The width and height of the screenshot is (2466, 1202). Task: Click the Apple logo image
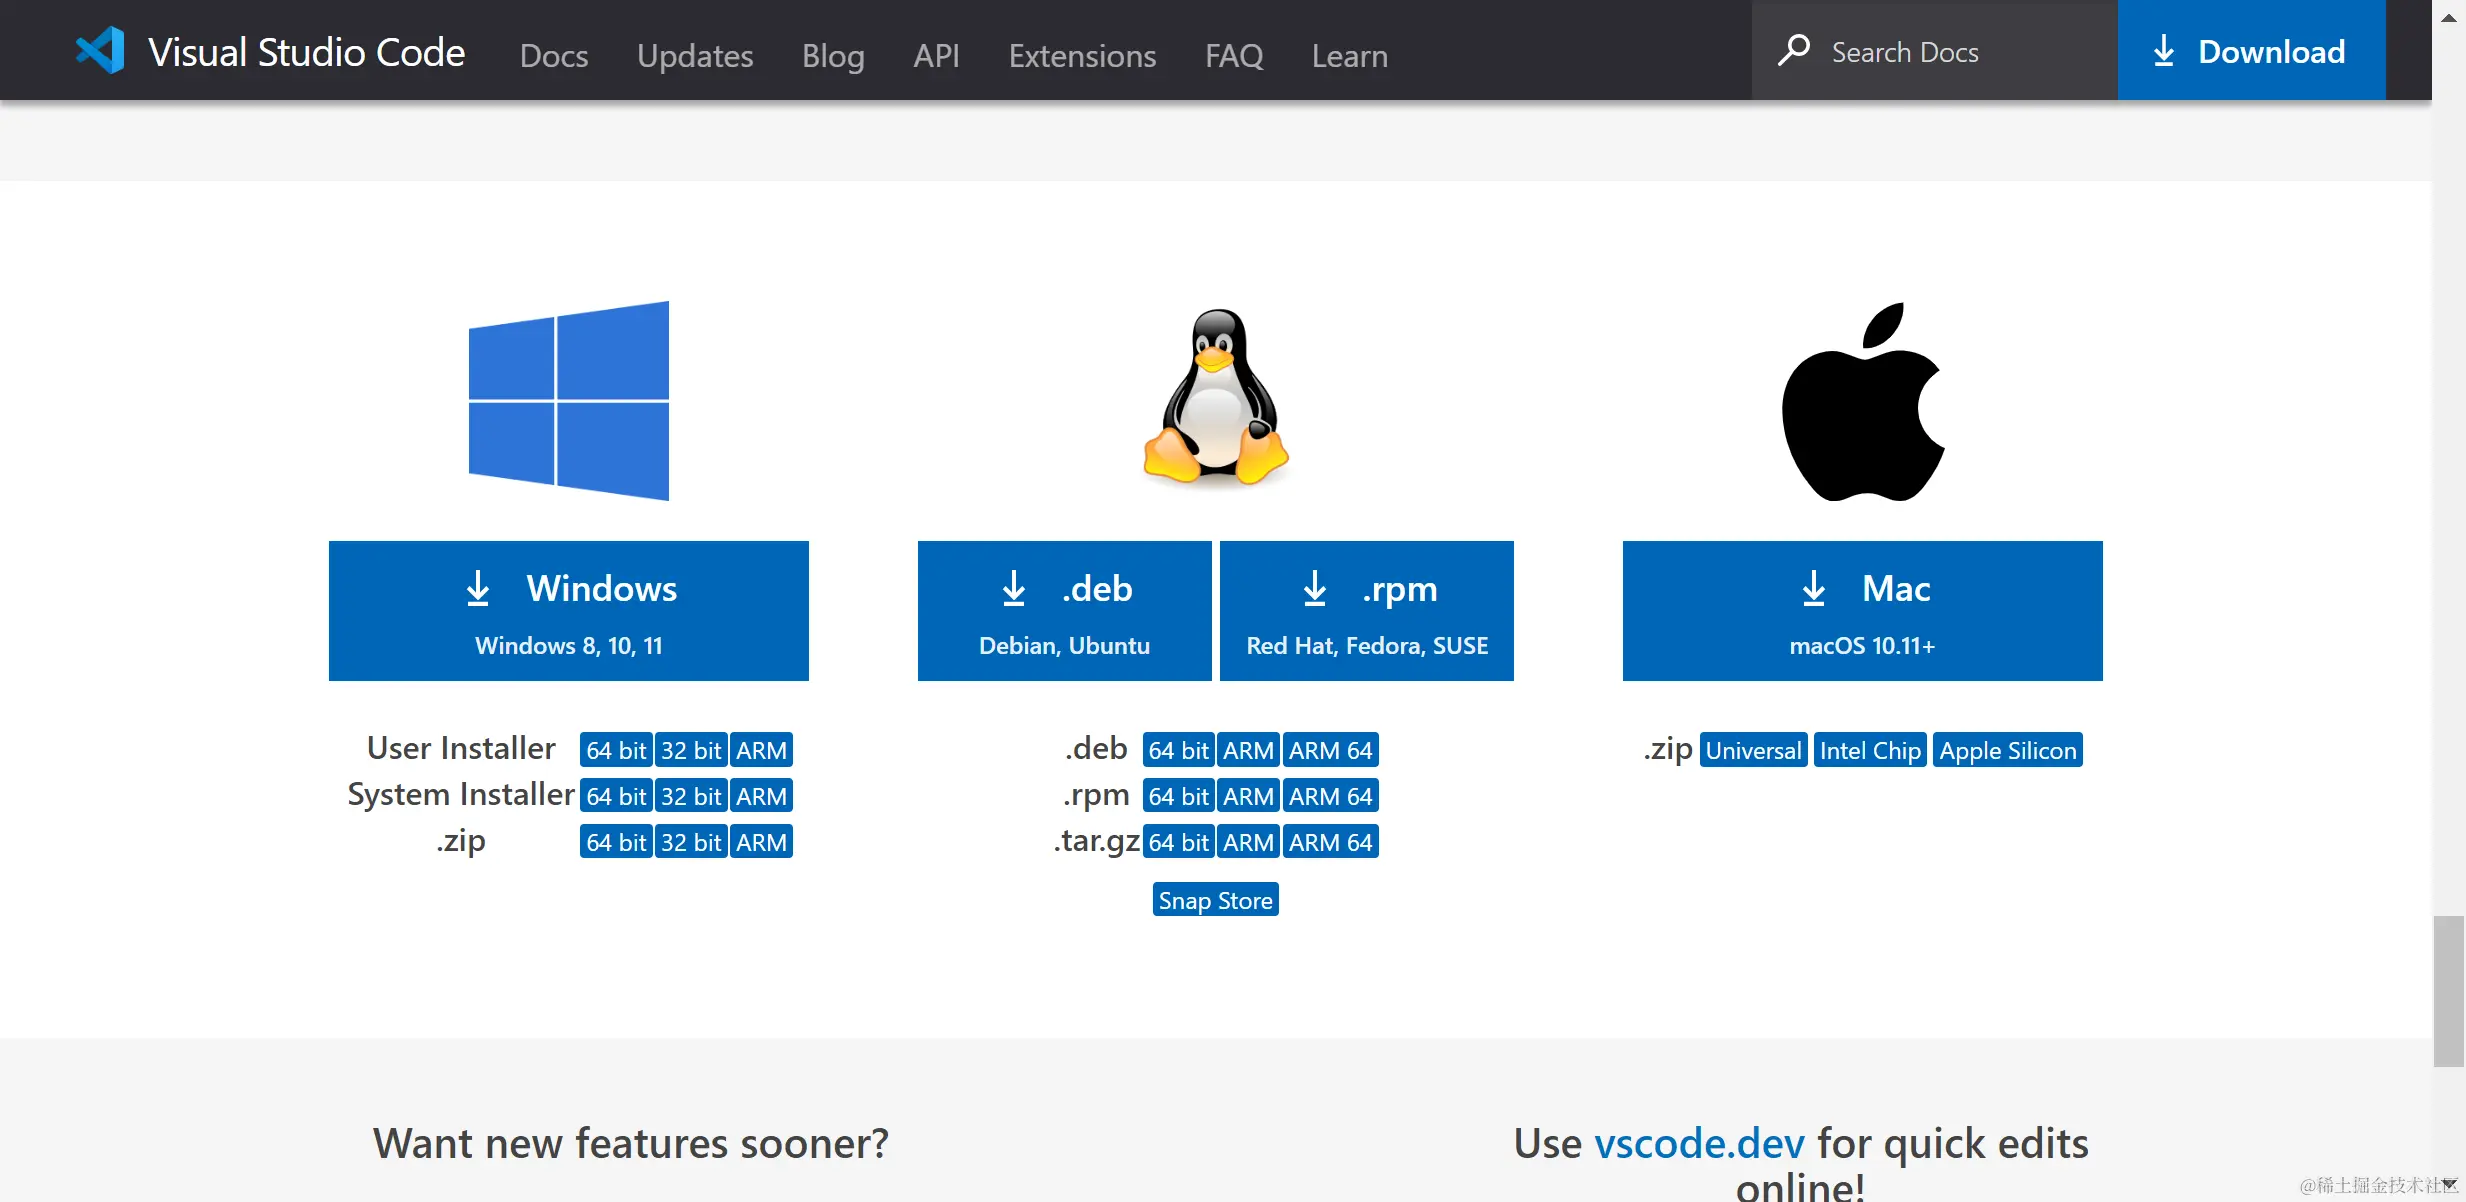click(x=1863, y=401)
